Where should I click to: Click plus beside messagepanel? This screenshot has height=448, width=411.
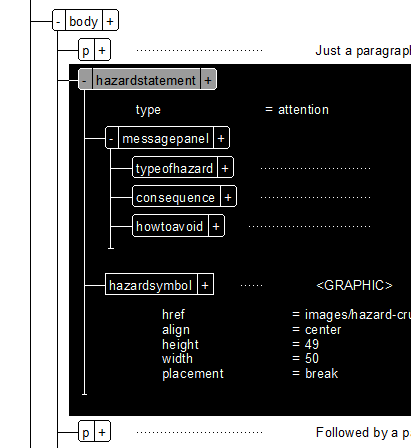[x=221, y=138]
